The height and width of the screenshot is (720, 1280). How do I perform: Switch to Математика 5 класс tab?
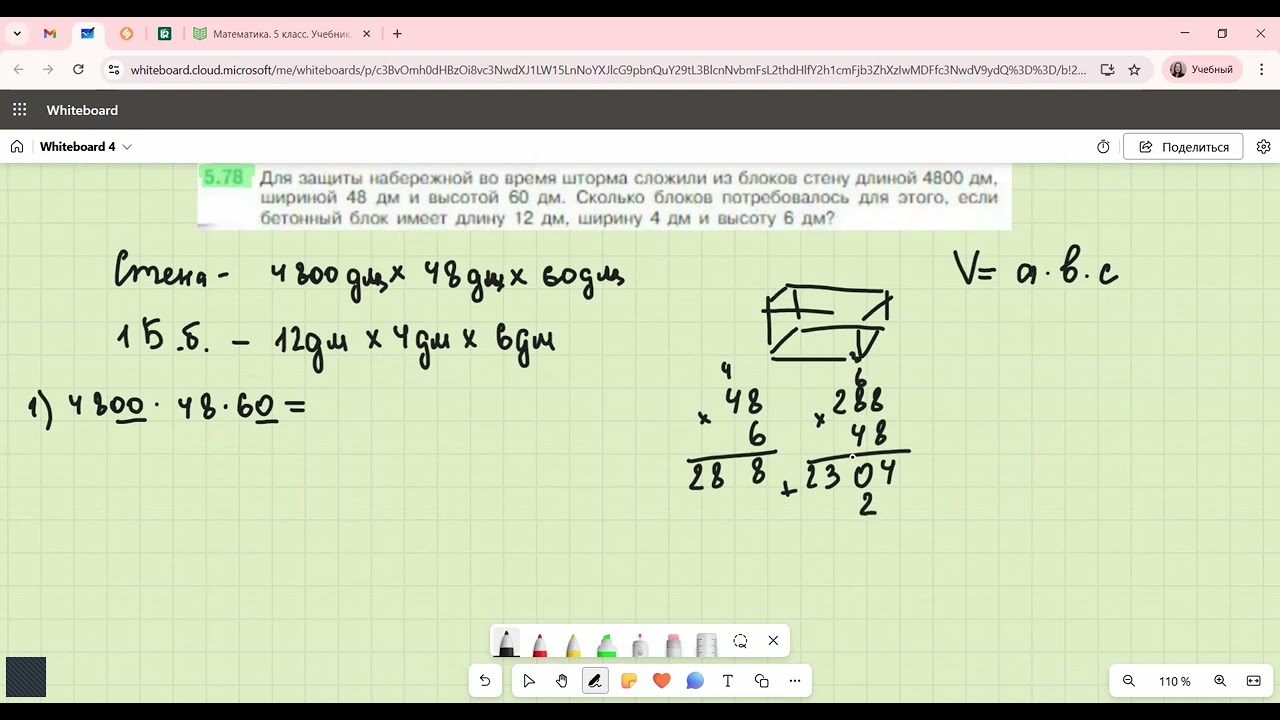coord(272,34)
